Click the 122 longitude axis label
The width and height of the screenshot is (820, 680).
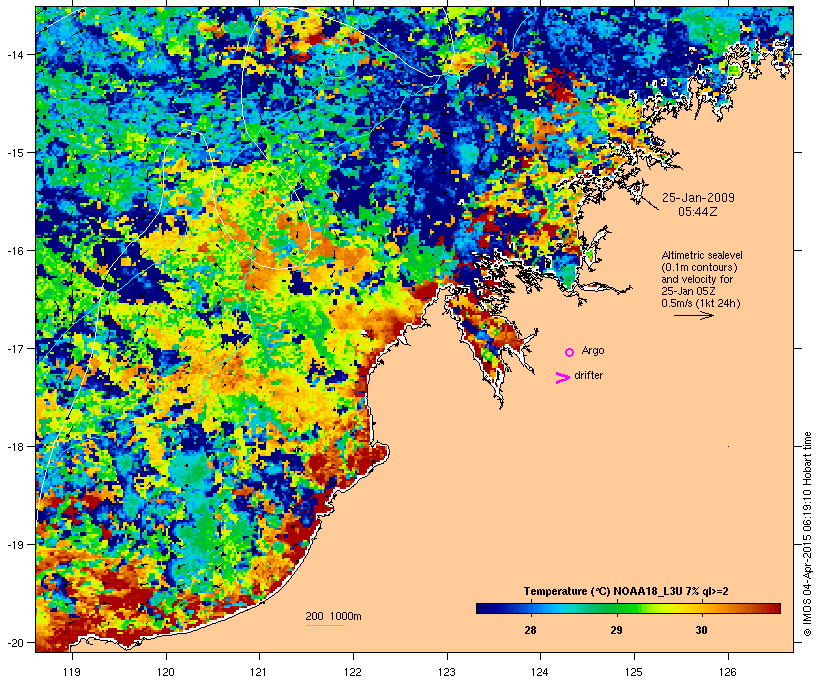(x=353, y=671)
